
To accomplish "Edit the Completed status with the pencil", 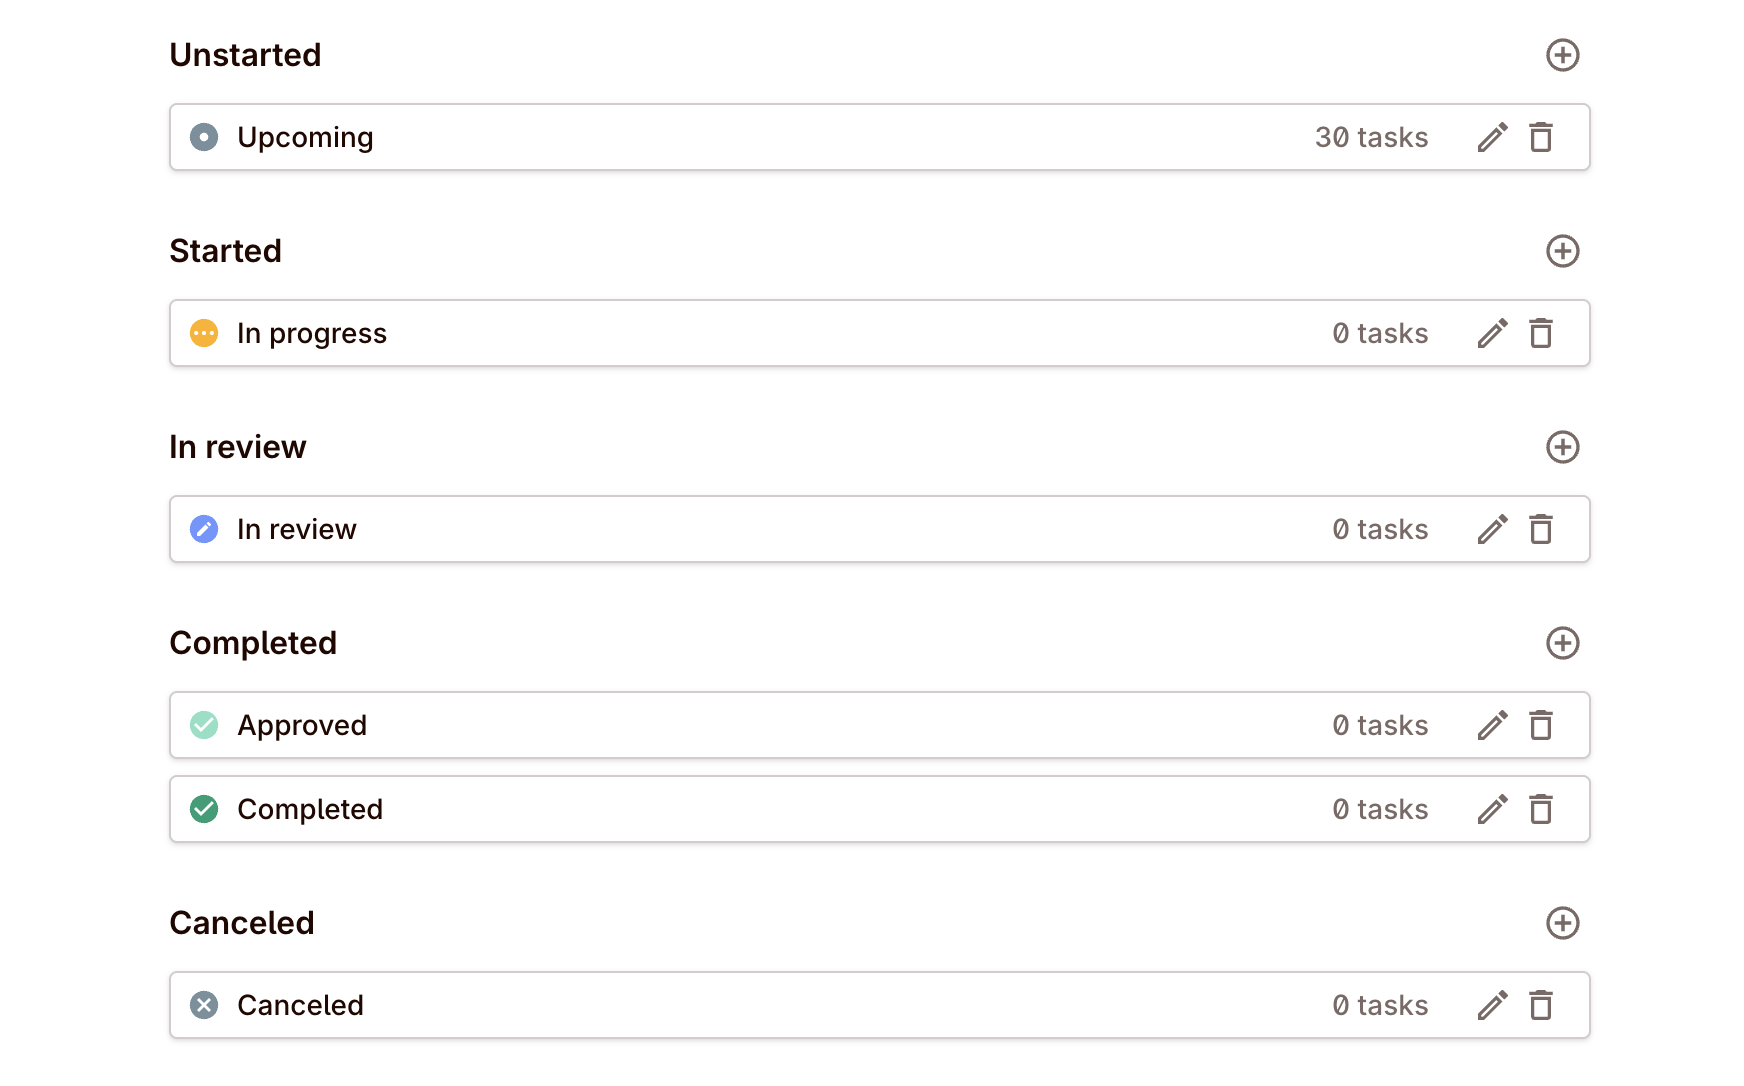I will tap(1492, 809).
